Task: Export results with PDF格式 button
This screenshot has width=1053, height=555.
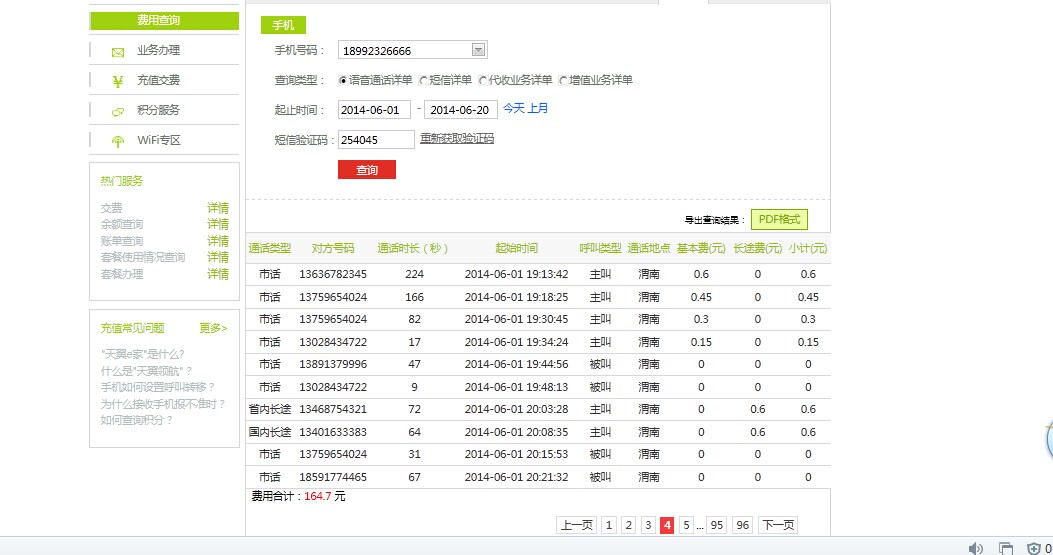Action: (x=779, y=219)
